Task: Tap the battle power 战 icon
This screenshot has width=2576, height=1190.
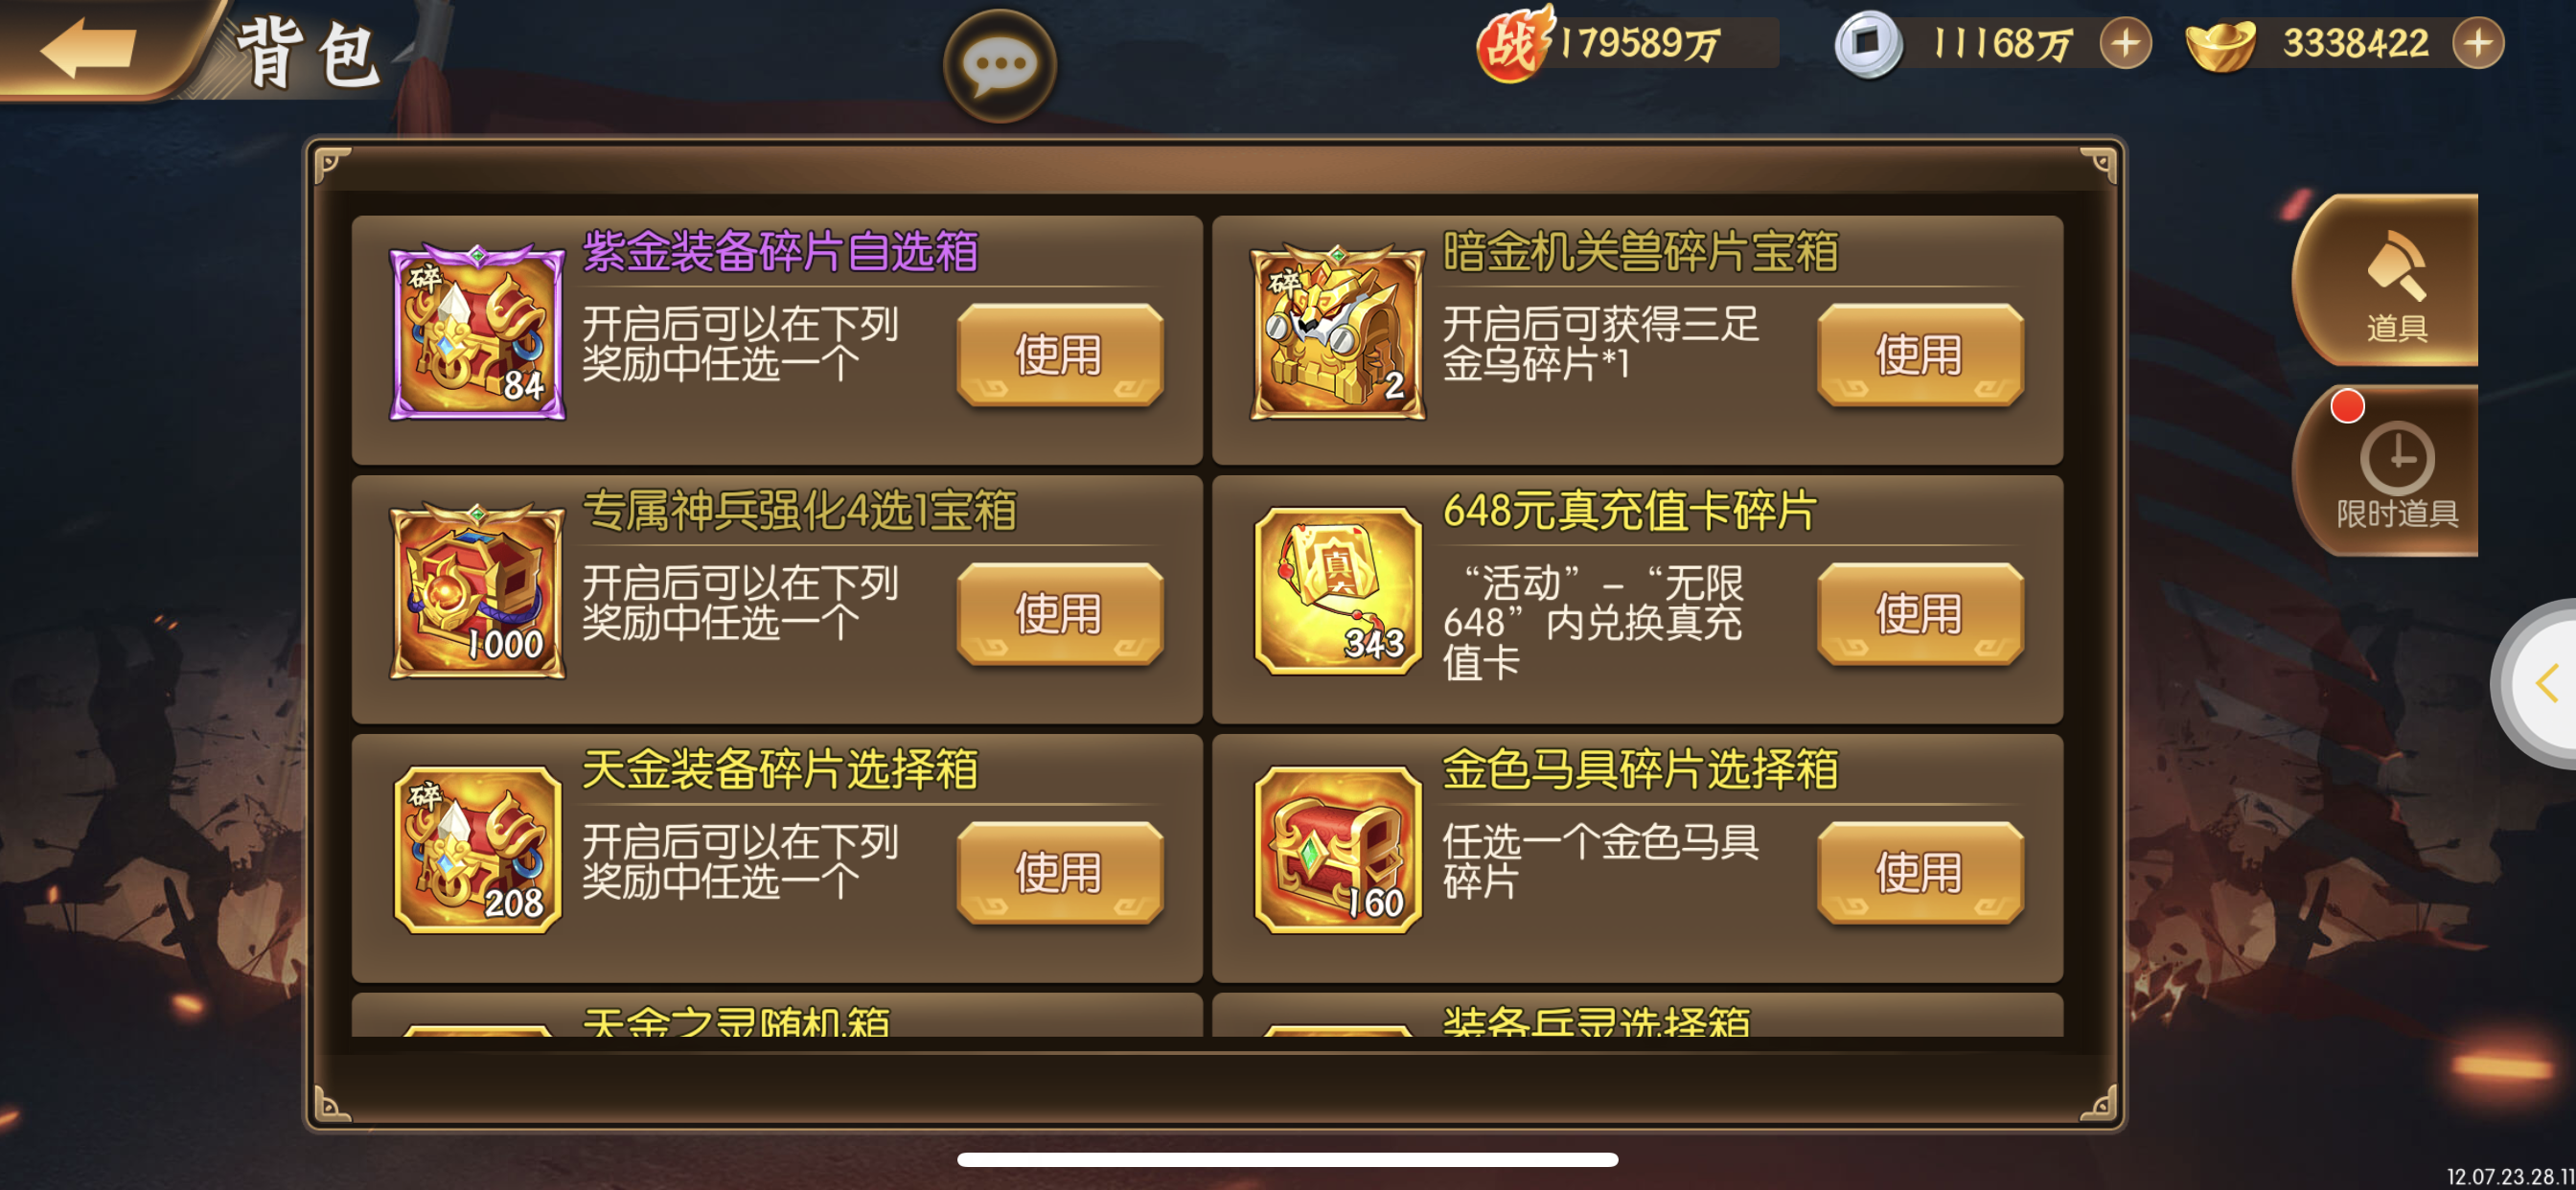Action: [x=1514, y=44]
